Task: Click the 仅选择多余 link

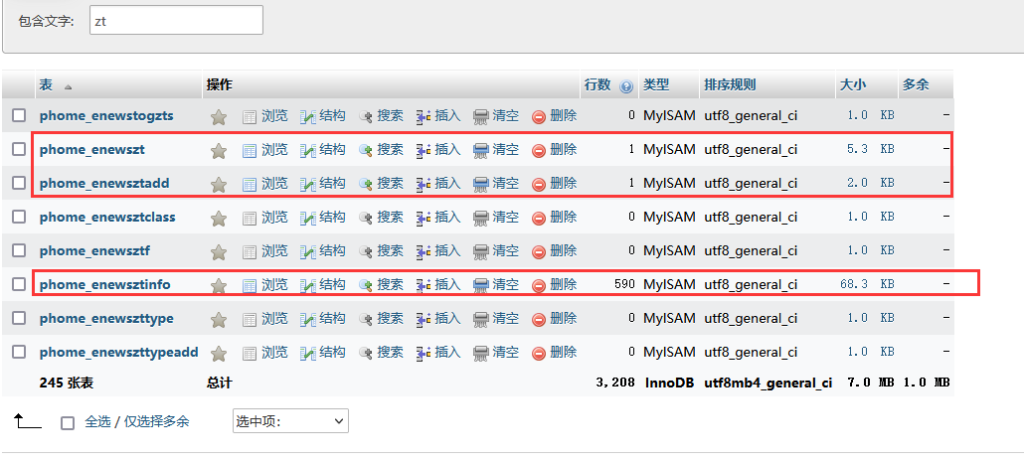Action: [157, 422]
